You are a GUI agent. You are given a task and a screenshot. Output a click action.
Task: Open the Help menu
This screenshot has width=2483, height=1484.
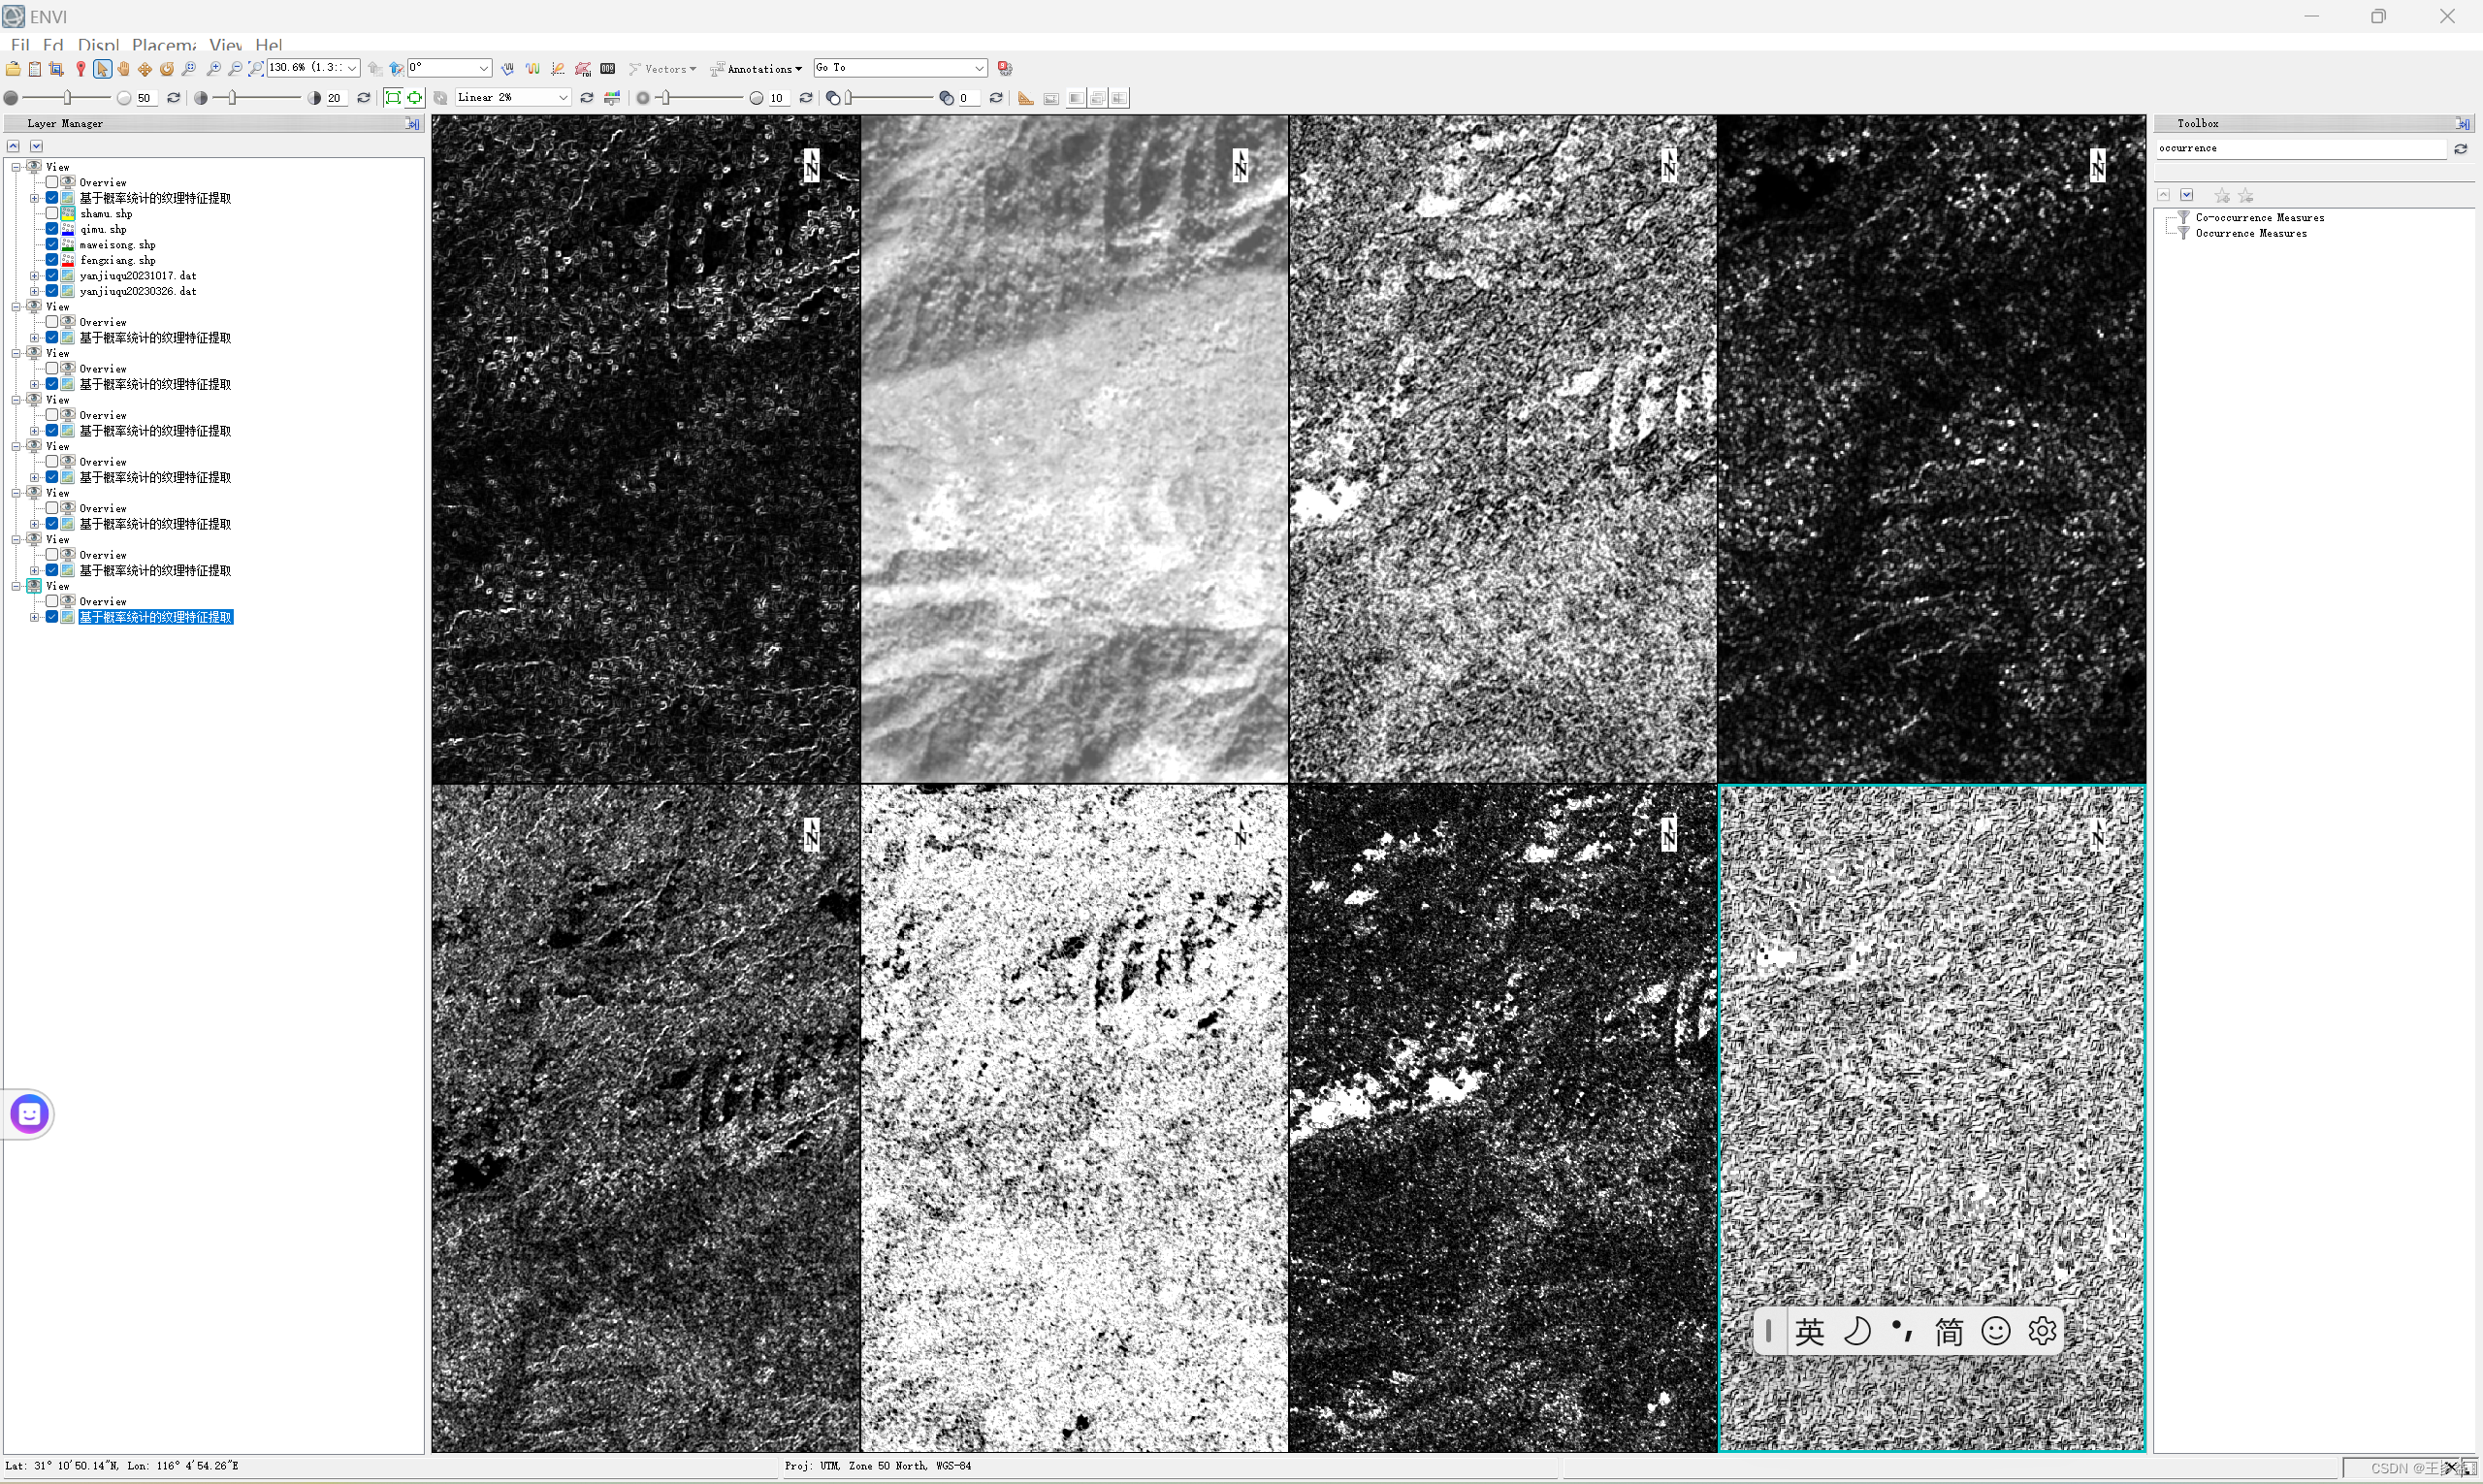(x=268, y=45)
